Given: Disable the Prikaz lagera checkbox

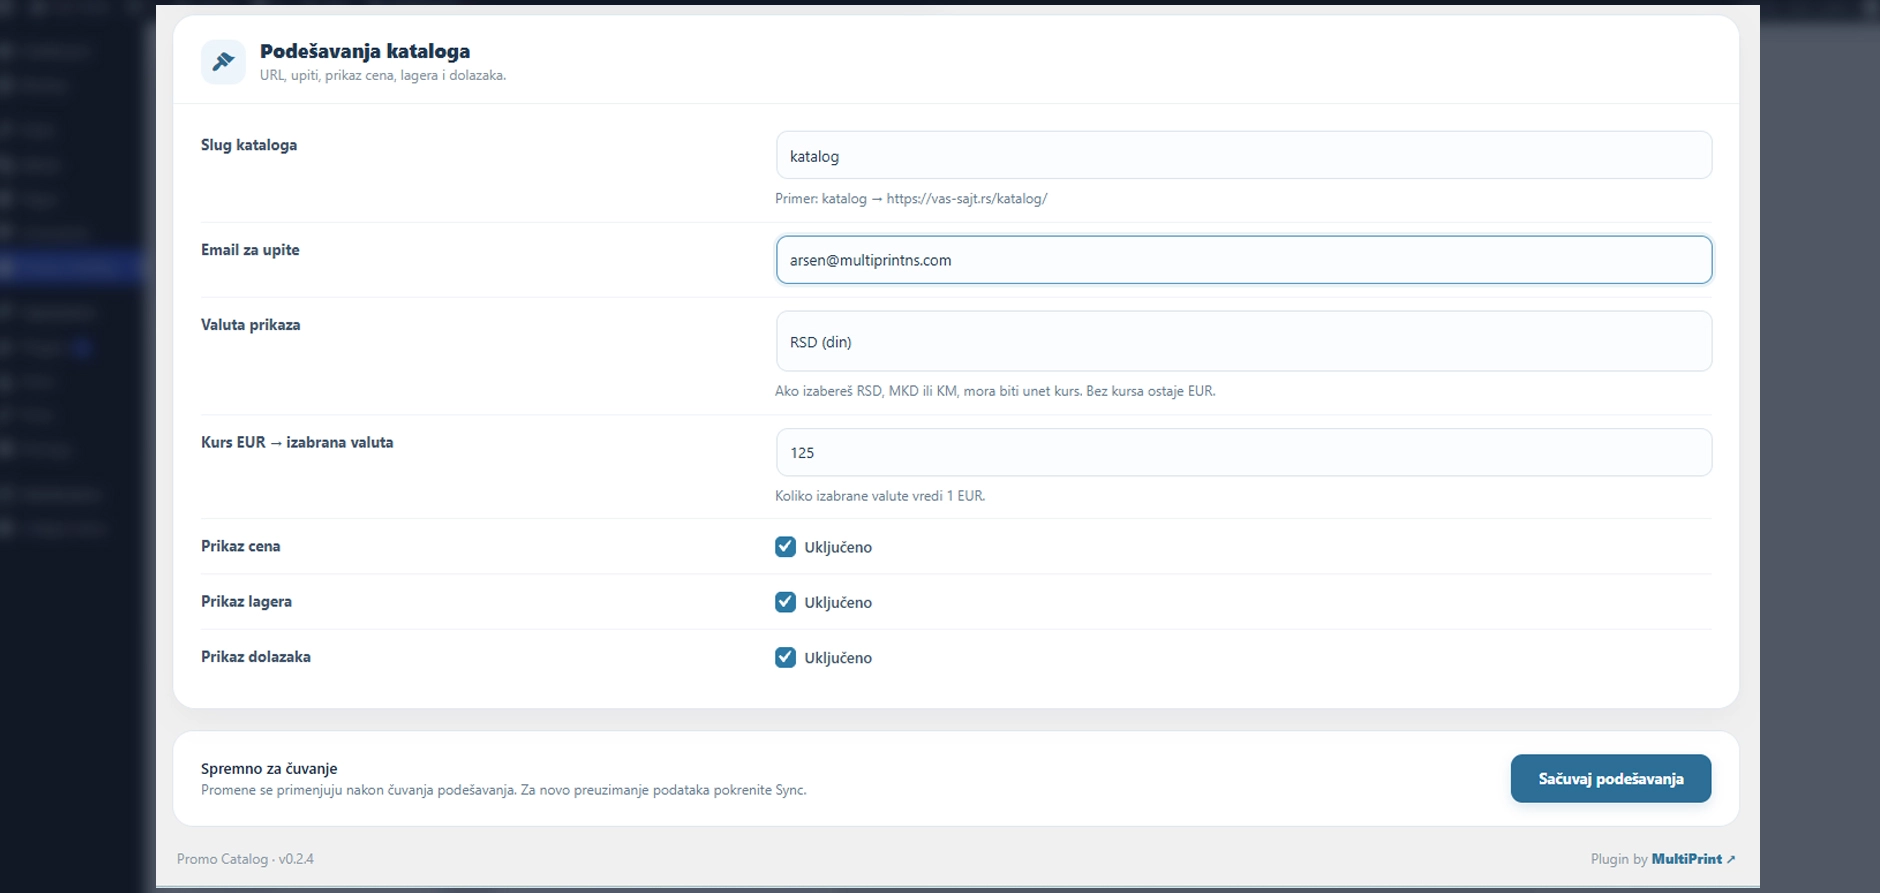Looking at the screenshot, I should pyautogui.click(x=785, y=602).
